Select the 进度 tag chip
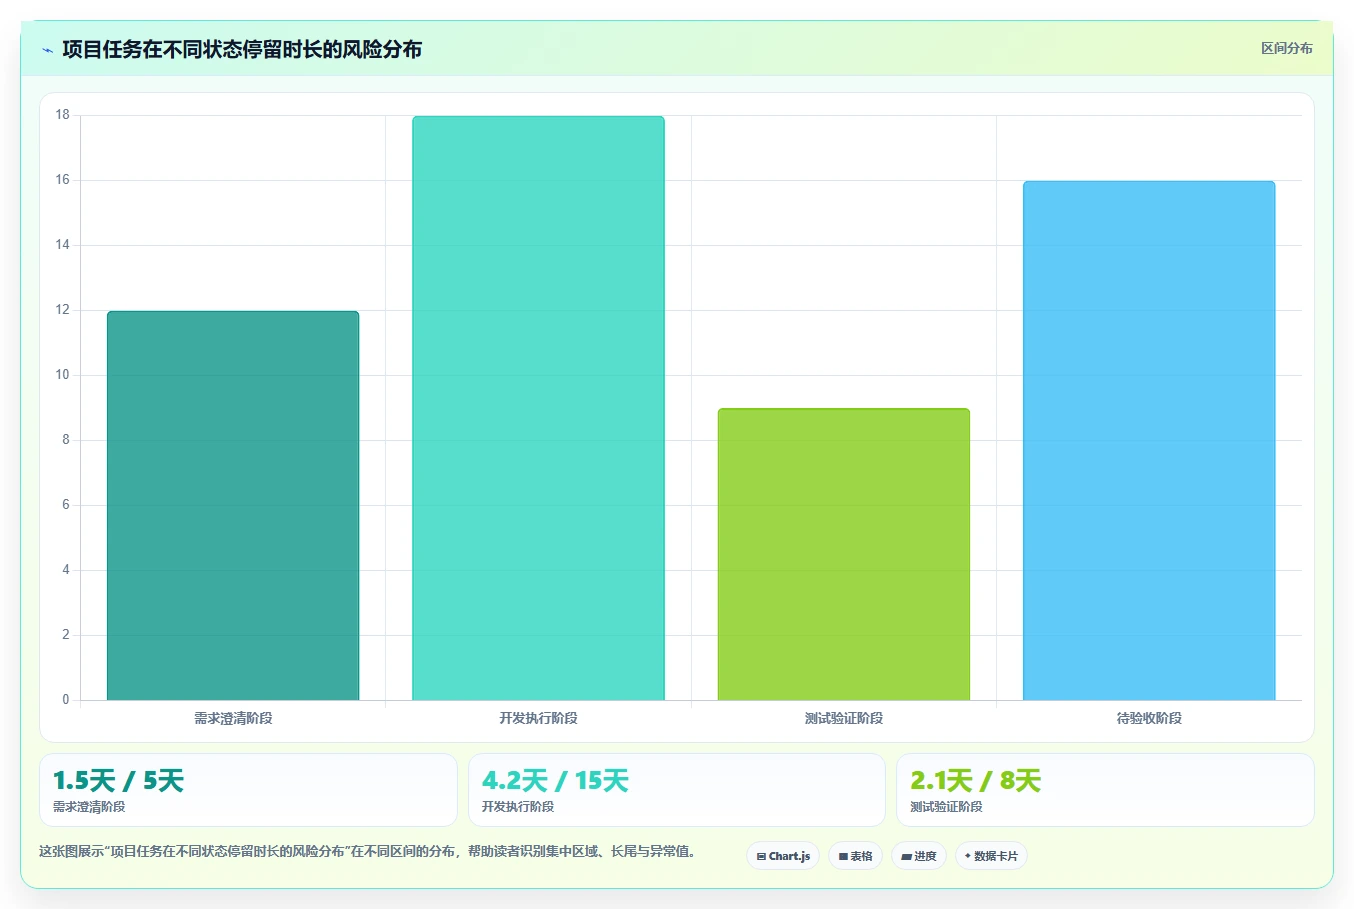The image size is (1354, 909). click(919, 856)
